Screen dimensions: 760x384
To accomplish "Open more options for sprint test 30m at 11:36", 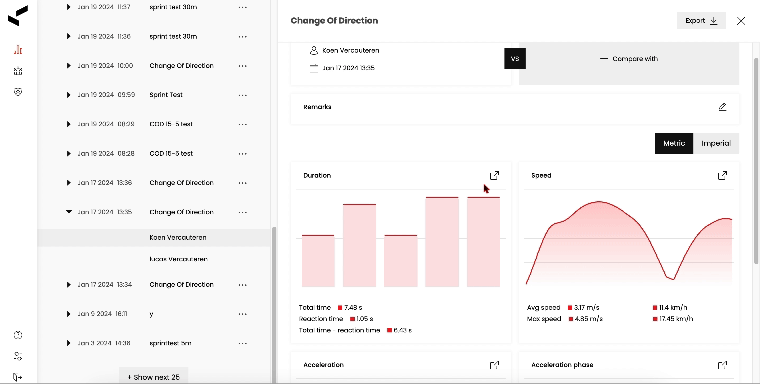I will 242,37.
